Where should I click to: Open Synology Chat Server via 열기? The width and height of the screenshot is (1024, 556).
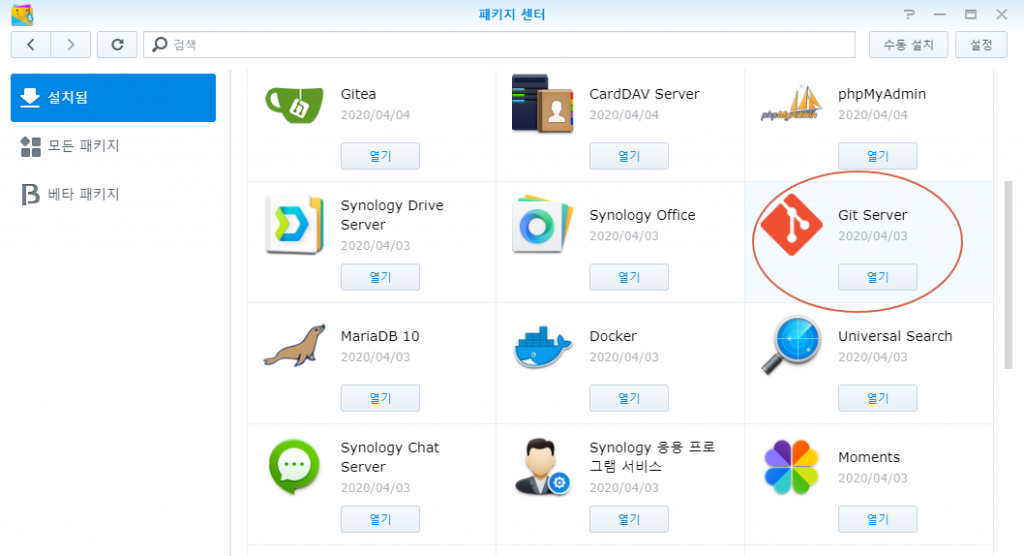click(x=380, y=519)
